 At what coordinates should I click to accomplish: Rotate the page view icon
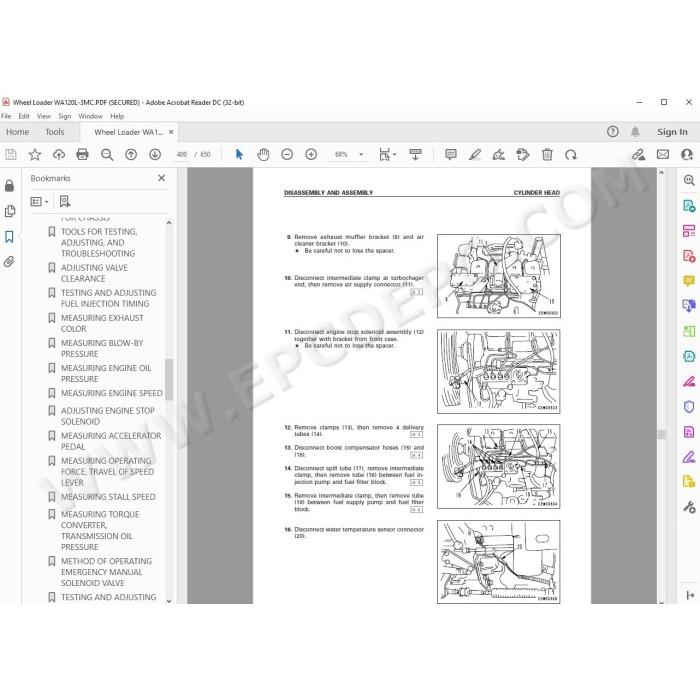(571, 154)
